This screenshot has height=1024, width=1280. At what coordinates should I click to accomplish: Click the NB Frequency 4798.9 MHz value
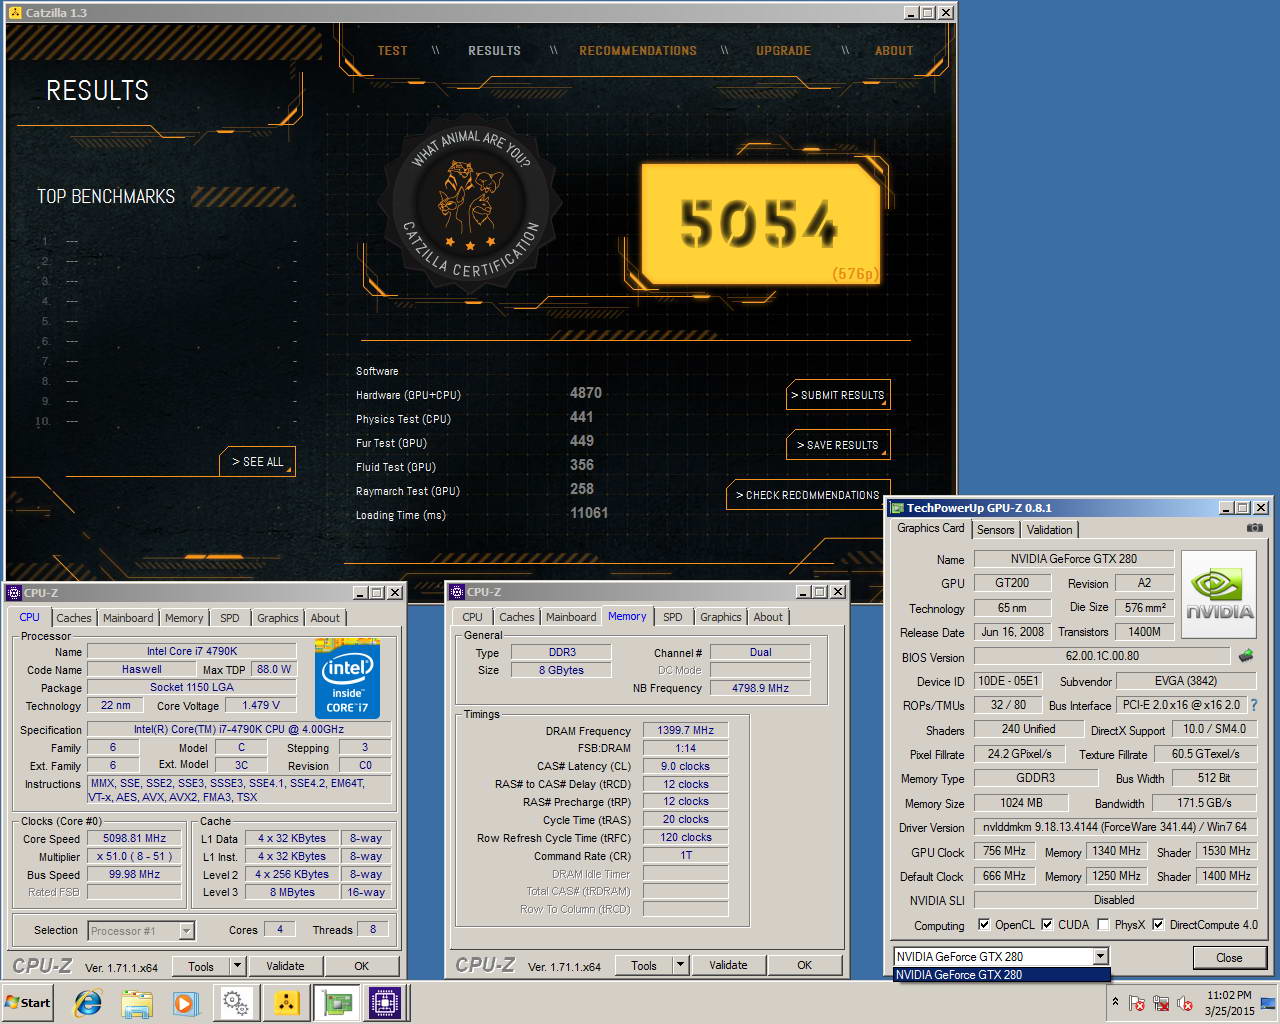click(x=760, y=688)
